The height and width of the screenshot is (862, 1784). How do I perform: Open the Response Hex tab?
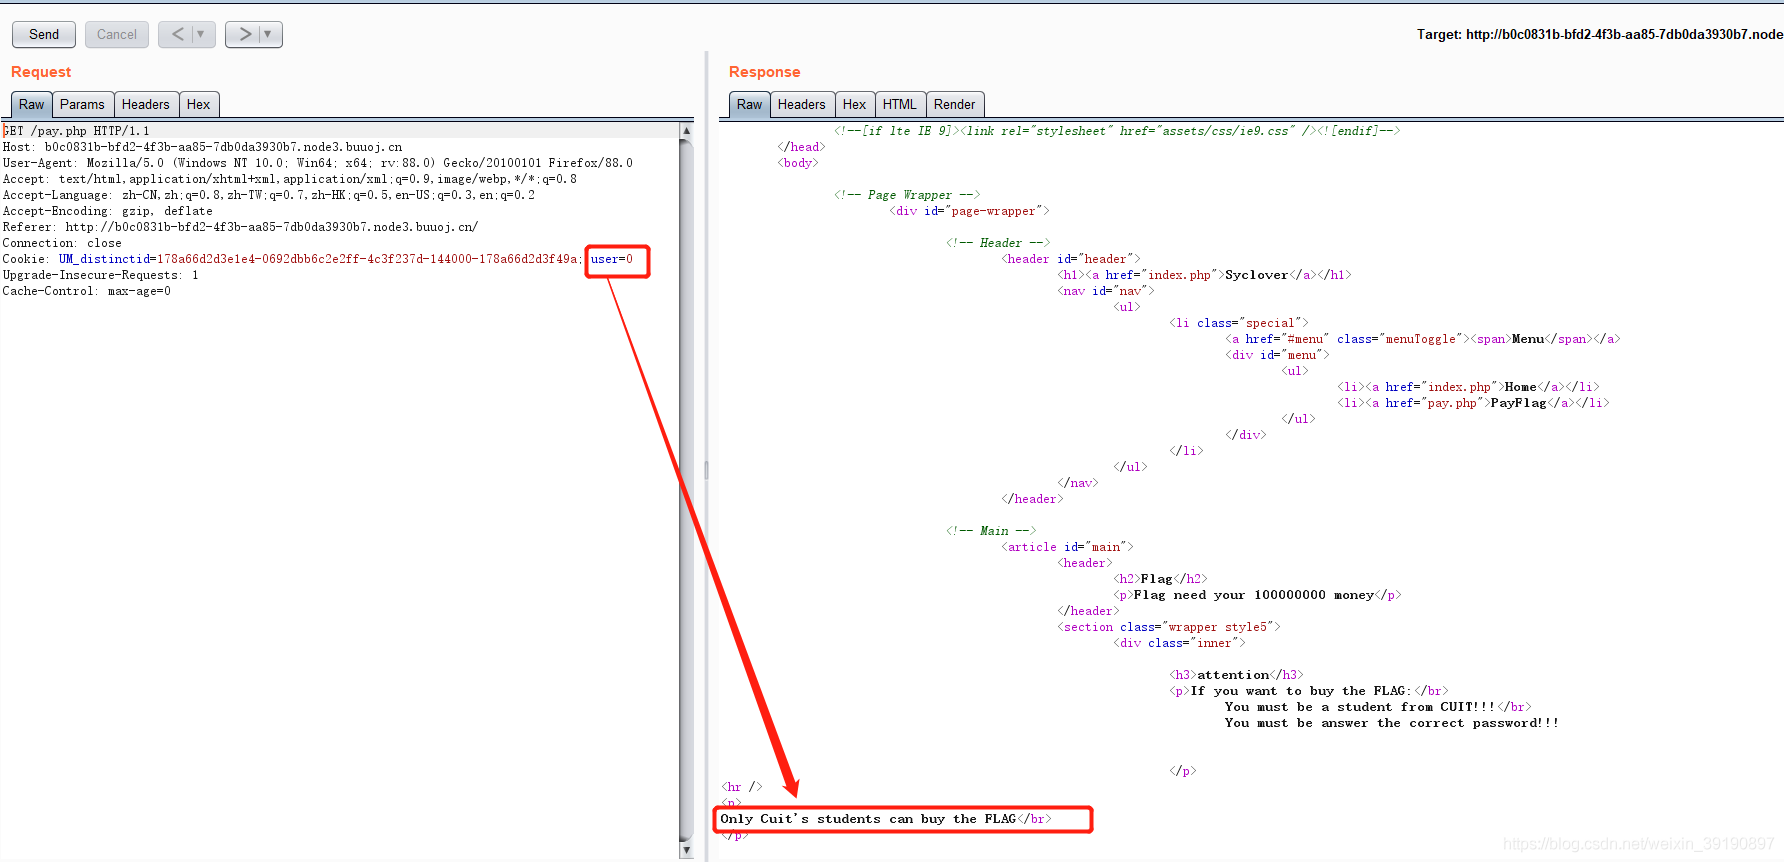pos(855,104)
